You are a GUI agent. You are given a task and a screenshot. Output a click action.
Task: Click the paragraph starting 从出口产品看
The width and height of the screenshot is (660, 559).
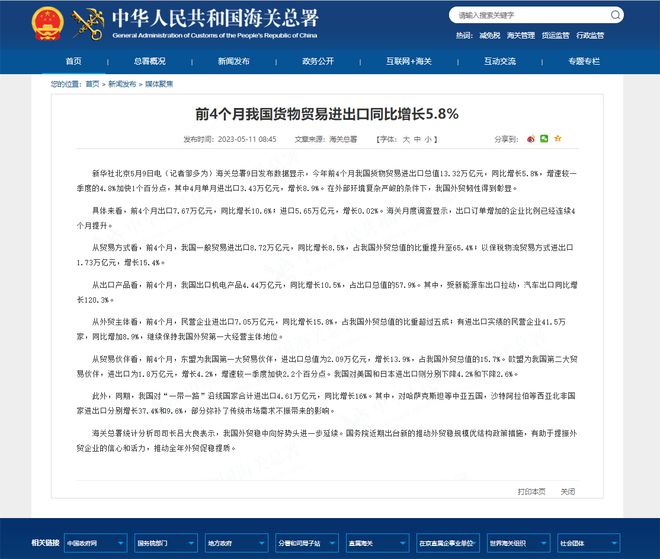click(327, 293)
